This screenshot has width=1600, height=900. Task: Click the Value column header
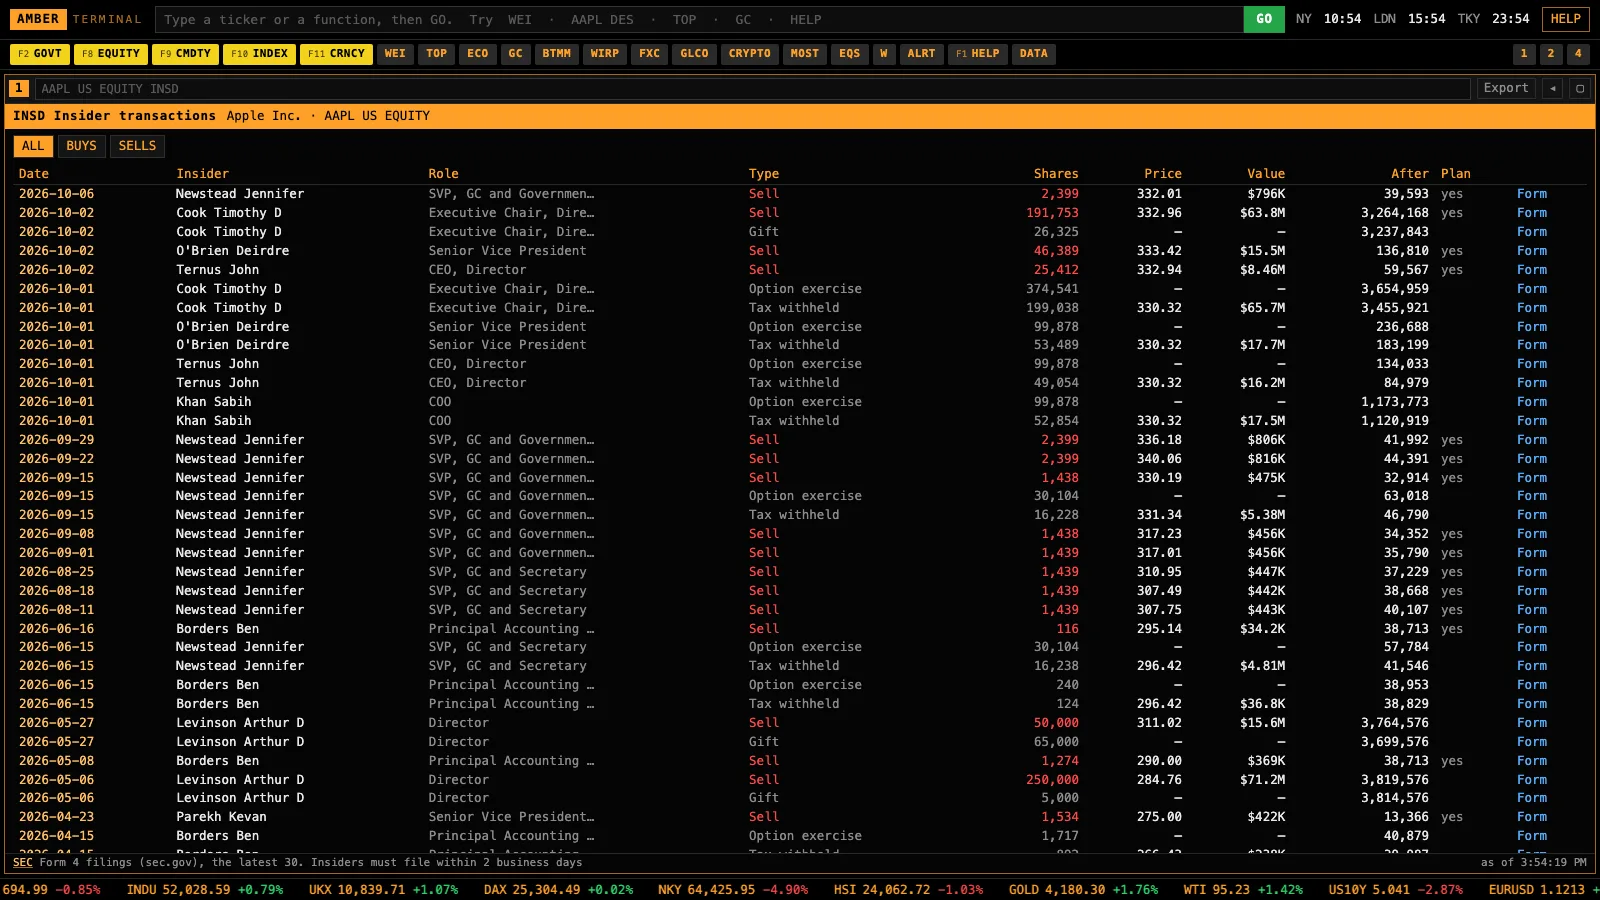pos(1266,174)
